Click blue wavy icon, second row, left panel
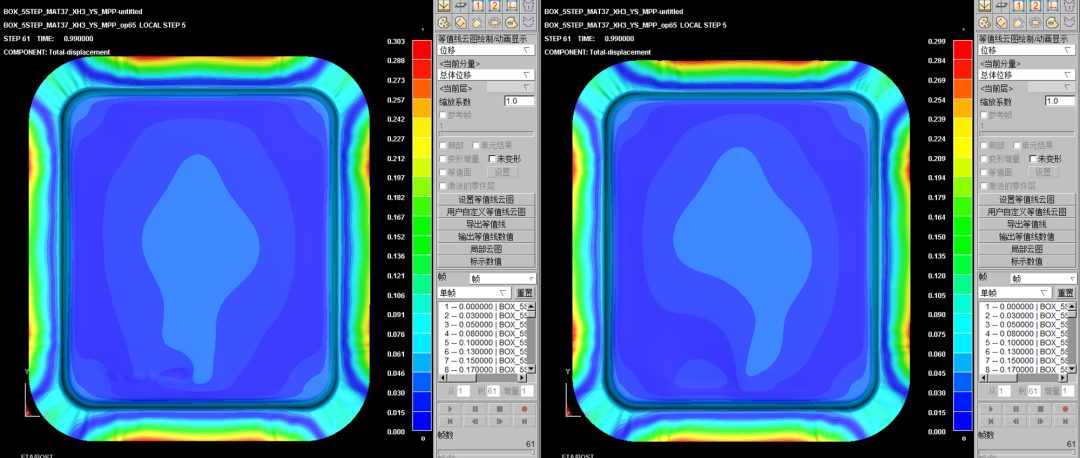Image resolution: width=1080 pixels, height=458 pixels. point(528,22)
